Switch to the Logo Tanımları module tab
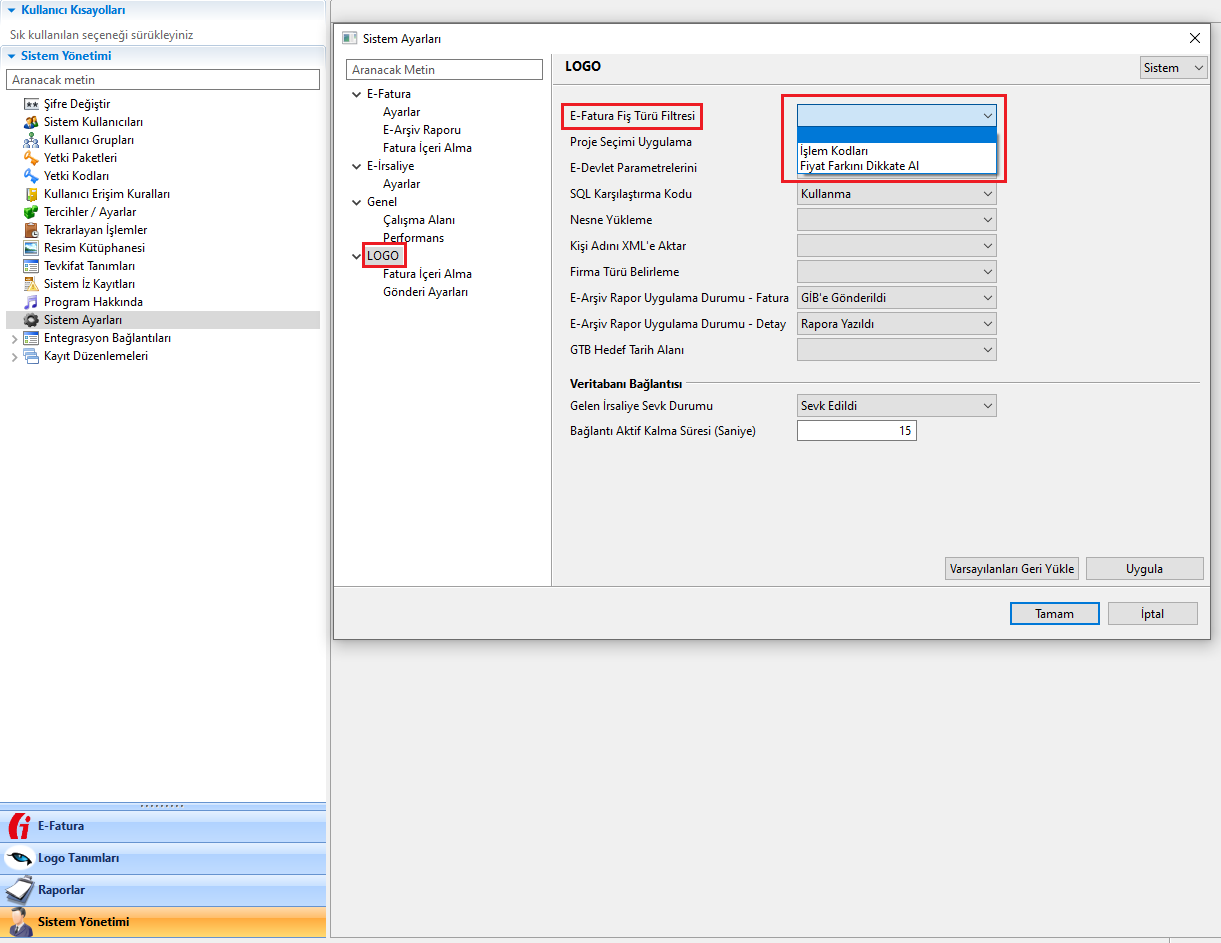Image resolution: width=1221 pixels, height=943 pixels. coord(163,858)
